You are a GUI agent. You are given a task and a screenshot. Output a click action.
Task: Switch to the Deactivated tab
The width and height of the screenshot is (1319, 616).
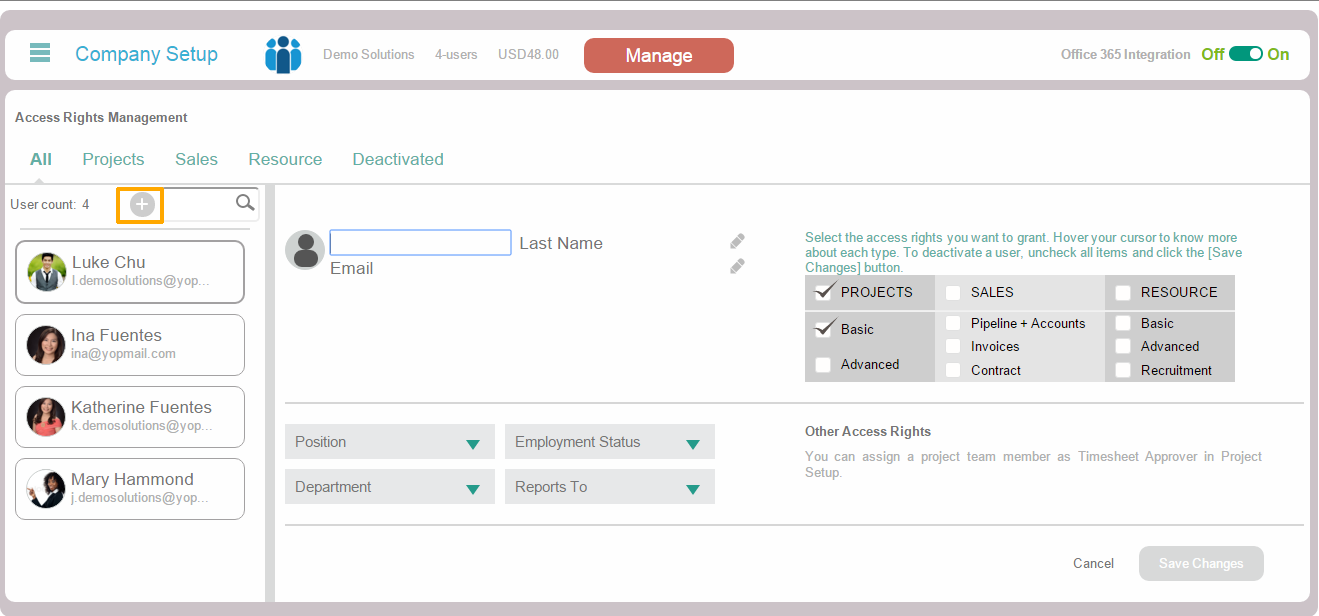[x=398, y=159]
